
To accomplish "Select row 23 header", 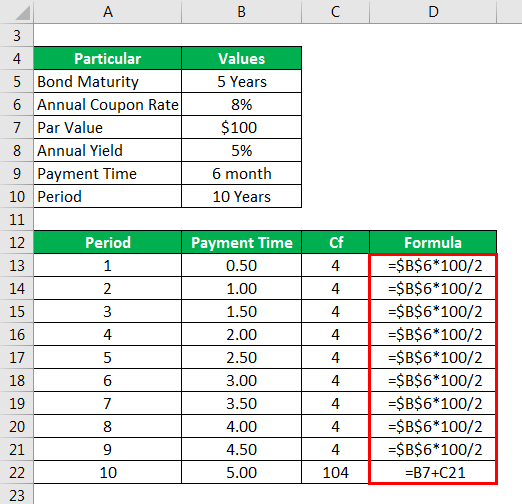I will [17, 495].
